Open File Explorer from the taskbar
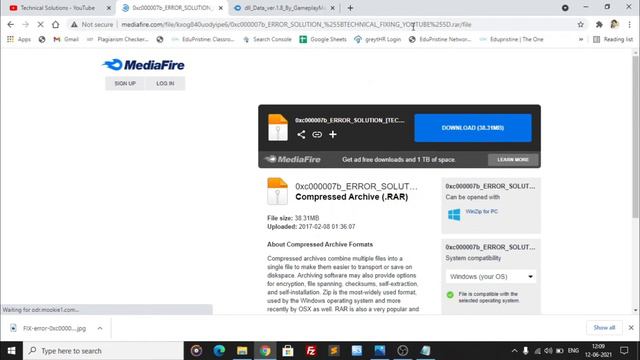 pyautogui.click(x=242, y=351)
